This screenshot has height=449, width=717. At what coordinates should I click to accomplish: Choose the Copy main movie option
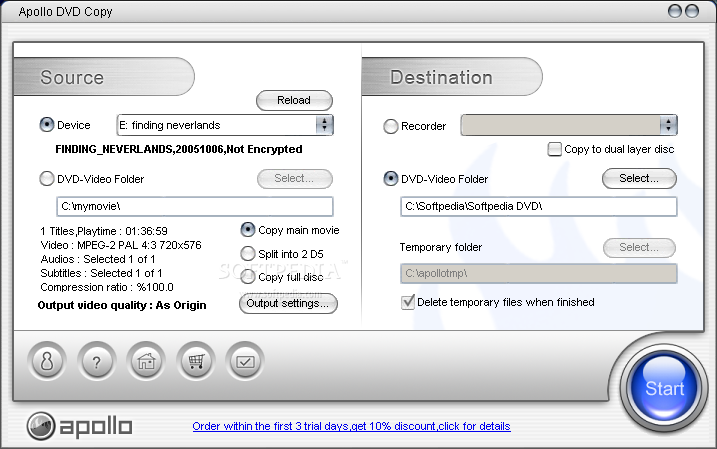click(248, 230)
